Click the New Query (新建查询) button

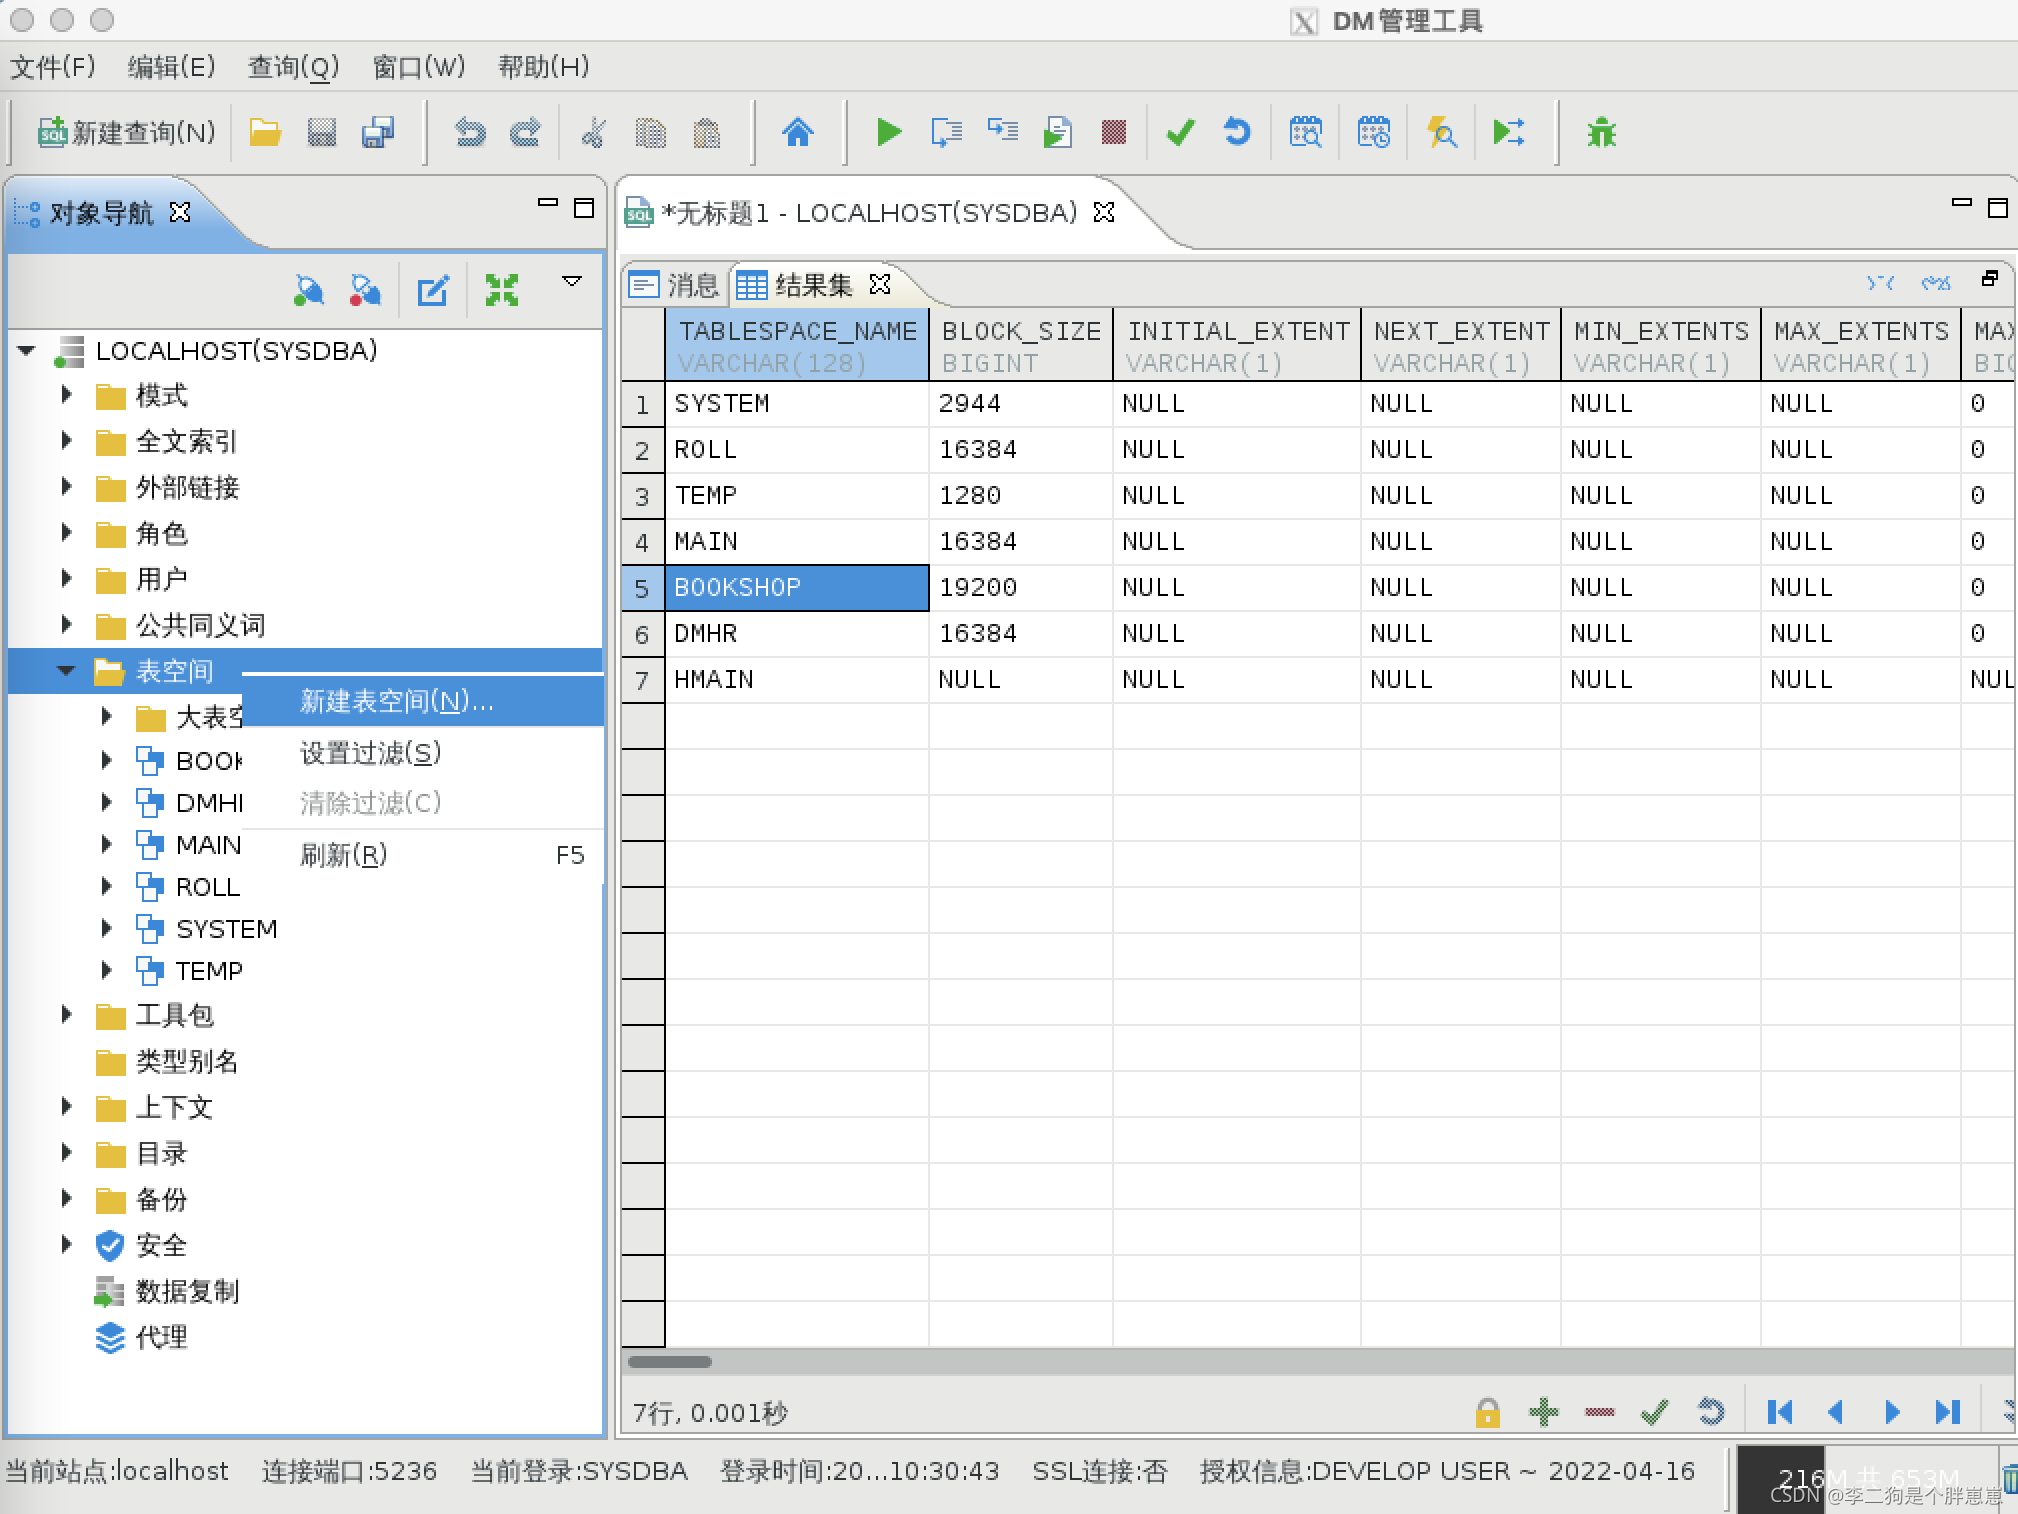coord(127,132)
